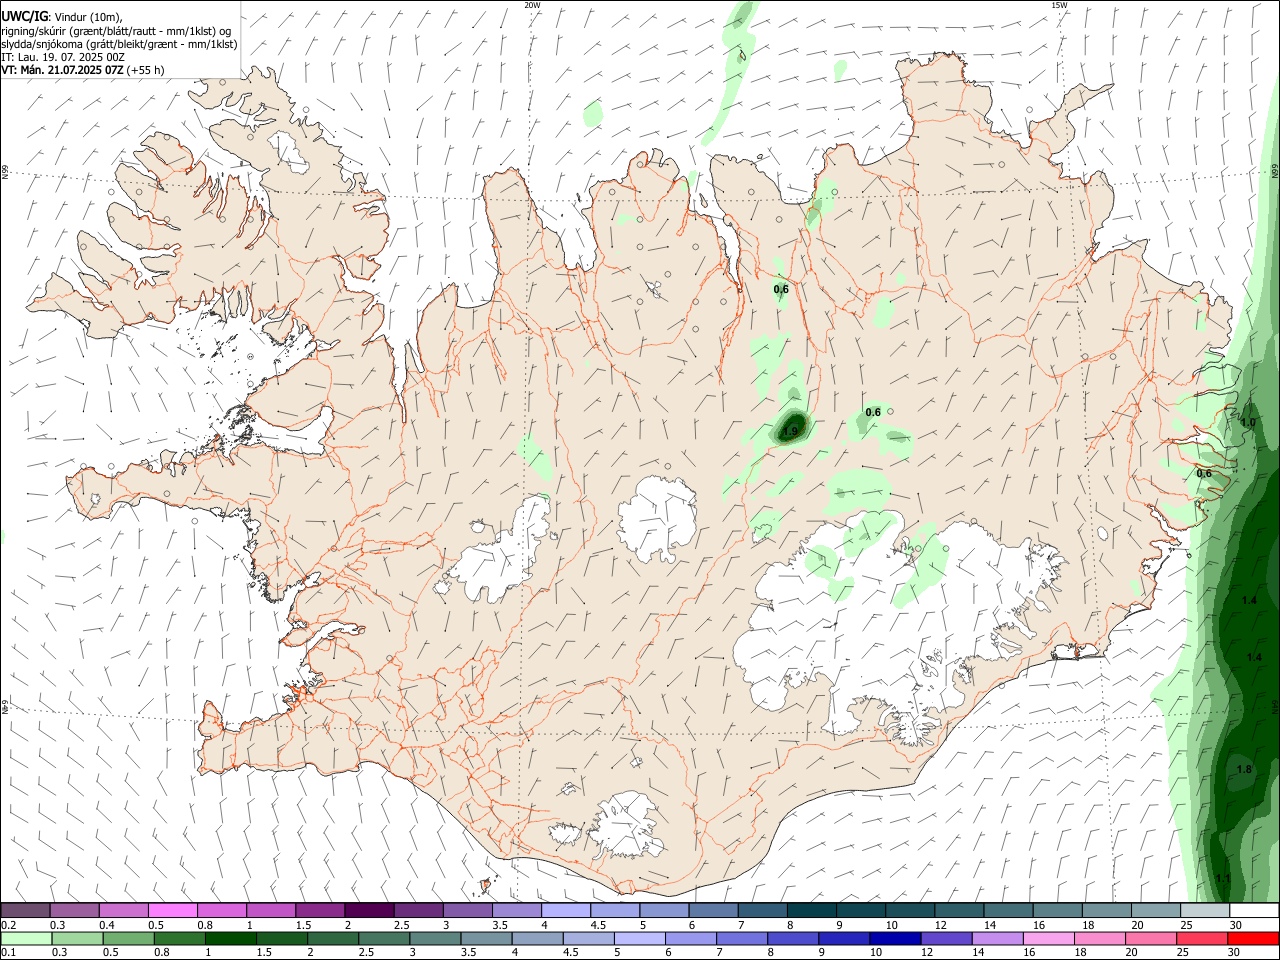1280x960 pixels.
Task: Click the 'VT: Mán. 21.07.2025 07Z (+55 h)' line
Action: click(x=83, y=70)
